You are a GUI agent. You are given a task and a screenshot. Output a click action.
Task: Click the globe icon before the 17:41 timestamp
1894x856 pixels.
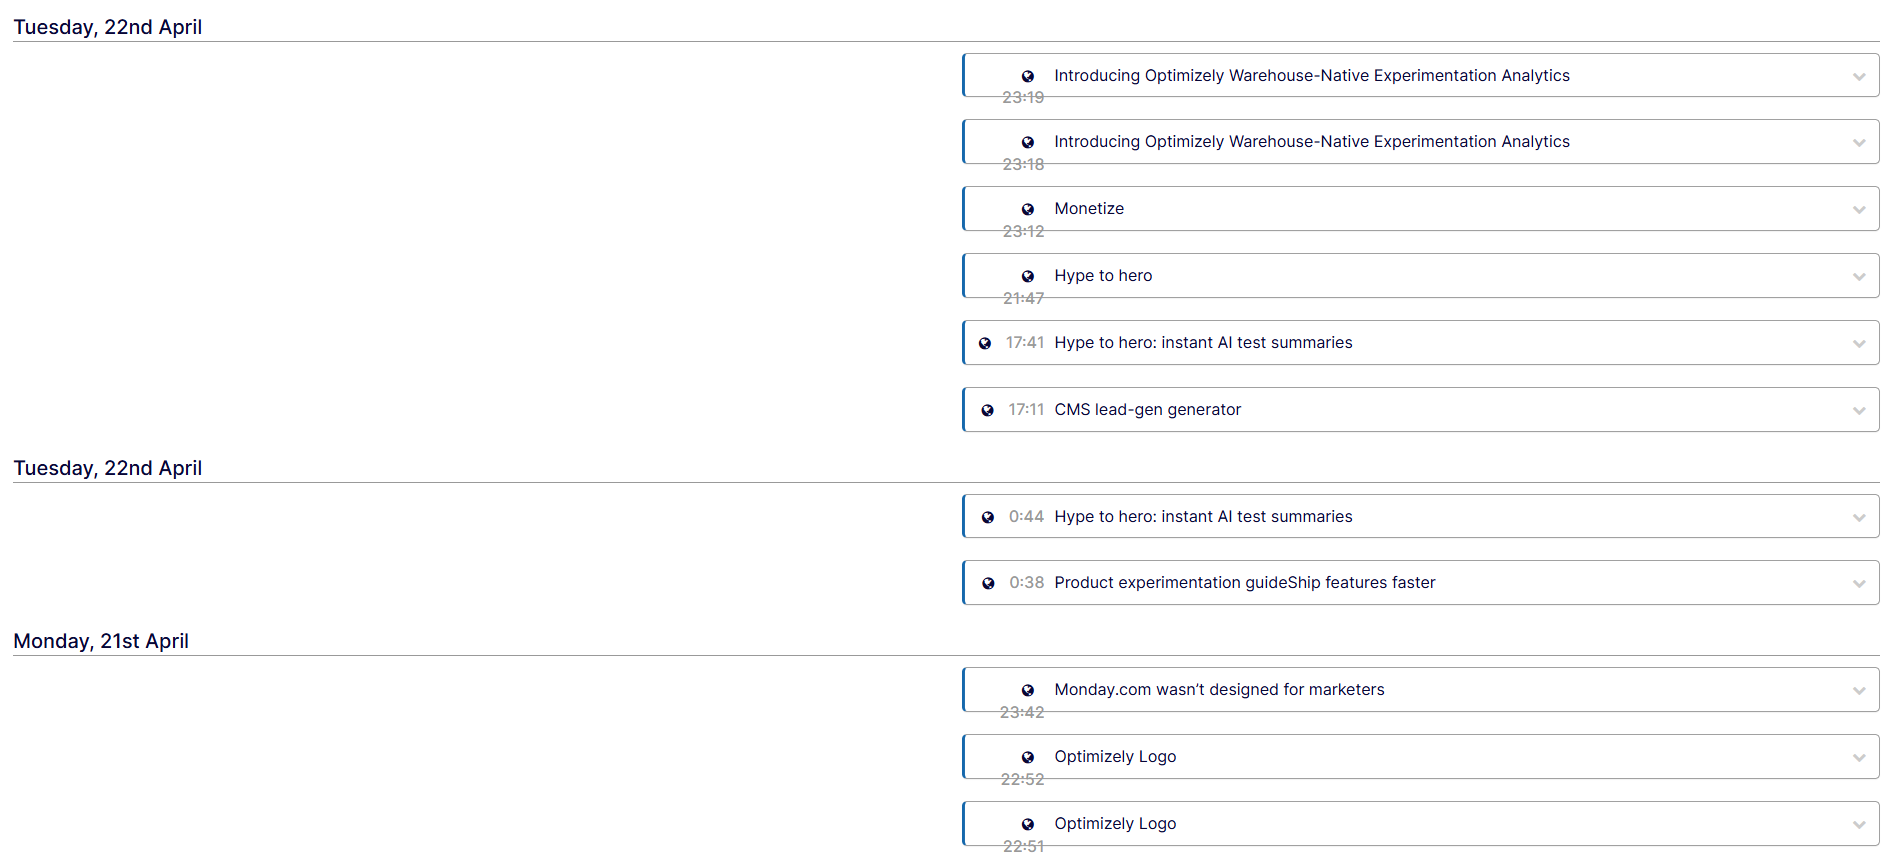coord(985,343)
